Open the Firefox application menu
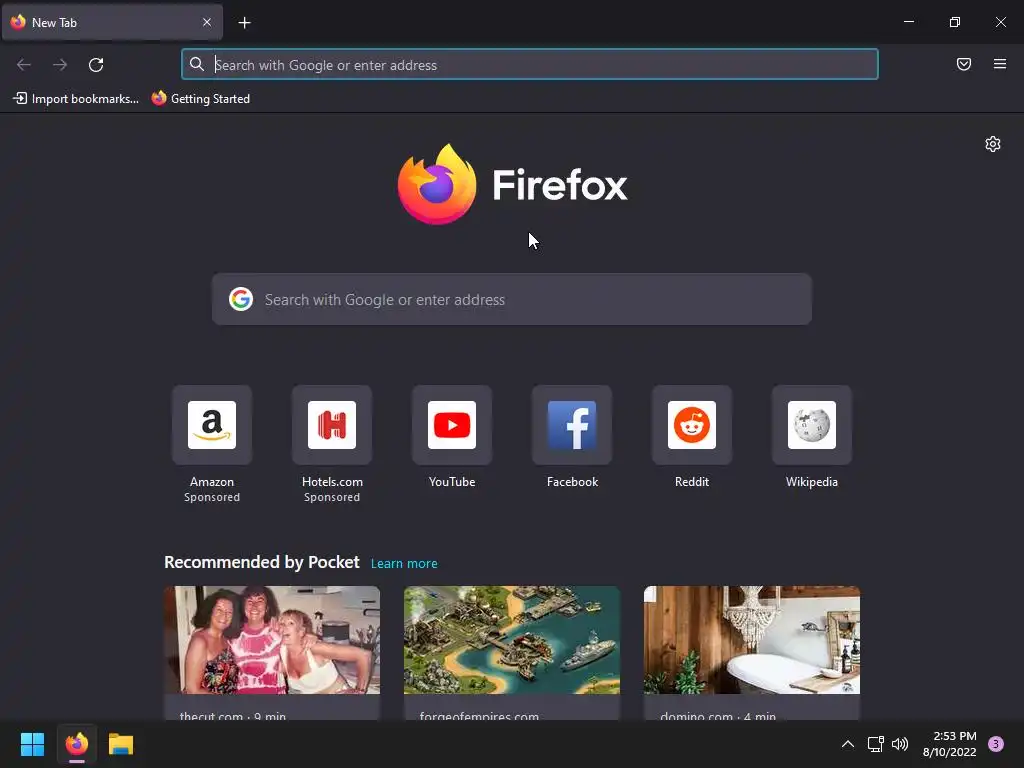The height and width of the screenshot is (768, 1024). click(1000, 64)
